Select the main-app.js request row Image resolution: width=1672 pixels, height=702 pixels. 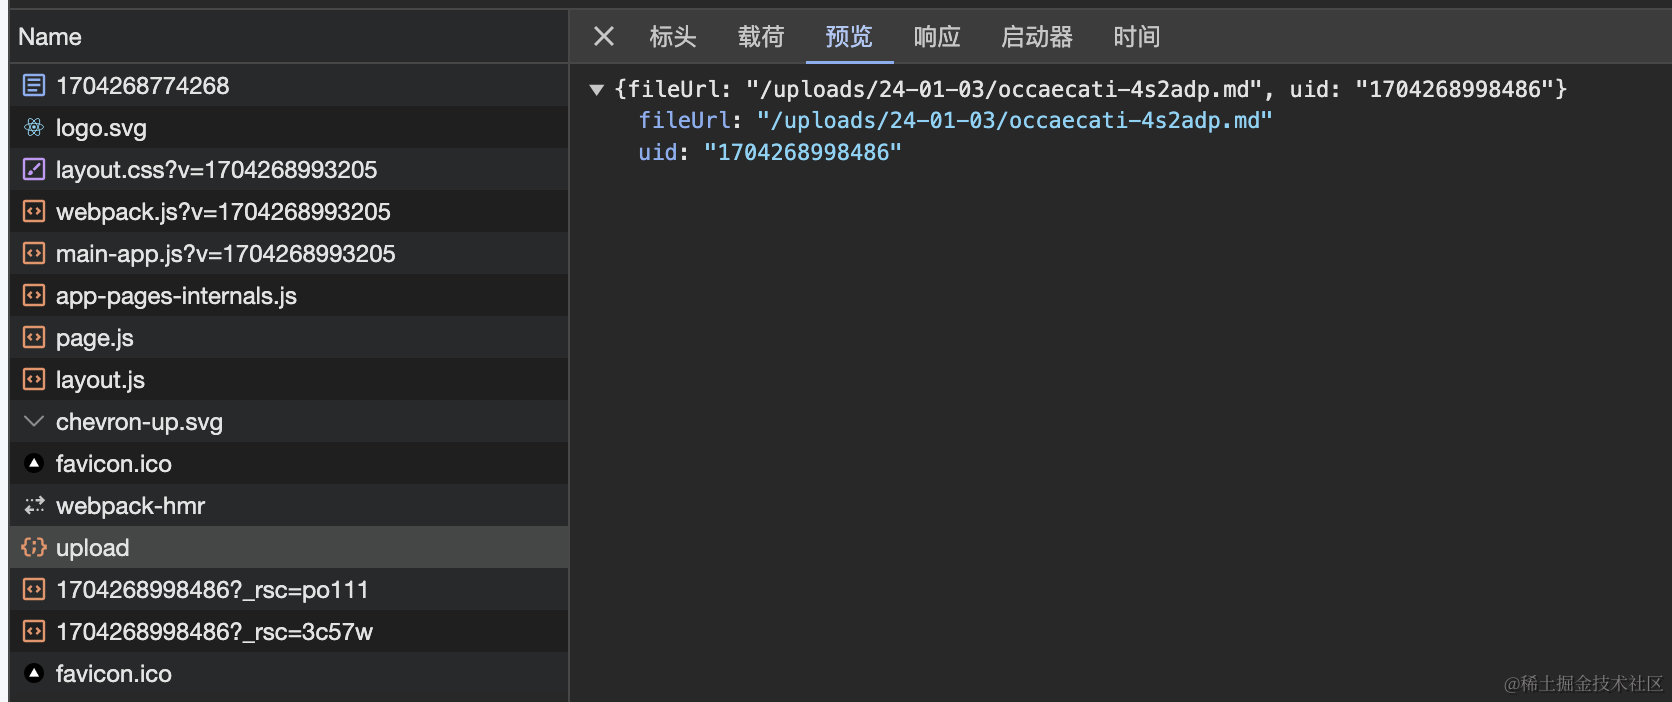(226, 254)
